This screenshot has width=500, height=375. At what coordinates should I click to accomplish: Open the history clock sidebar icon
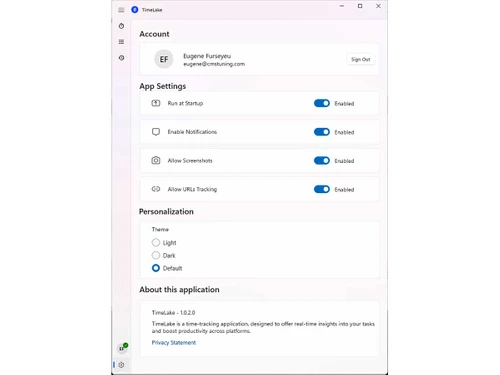point(121,58)
